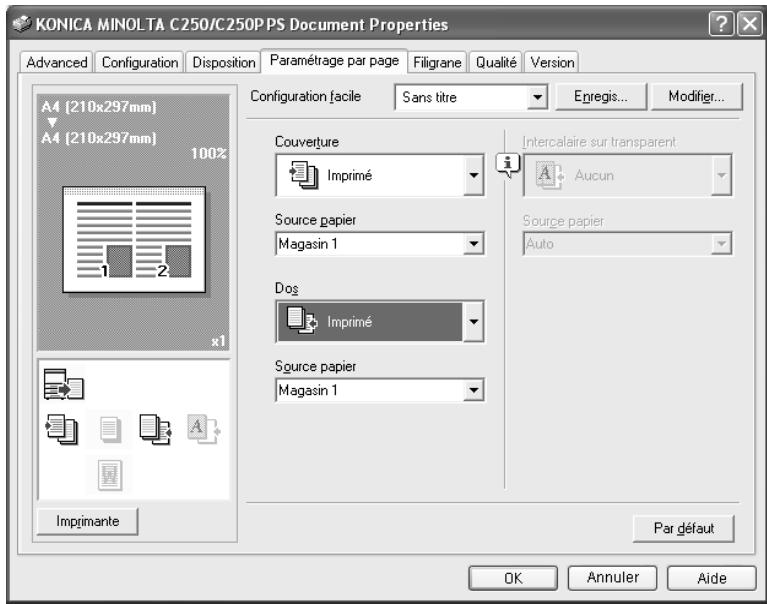Click the Modifier... button

pyautogui.click(x=697, y=96)
